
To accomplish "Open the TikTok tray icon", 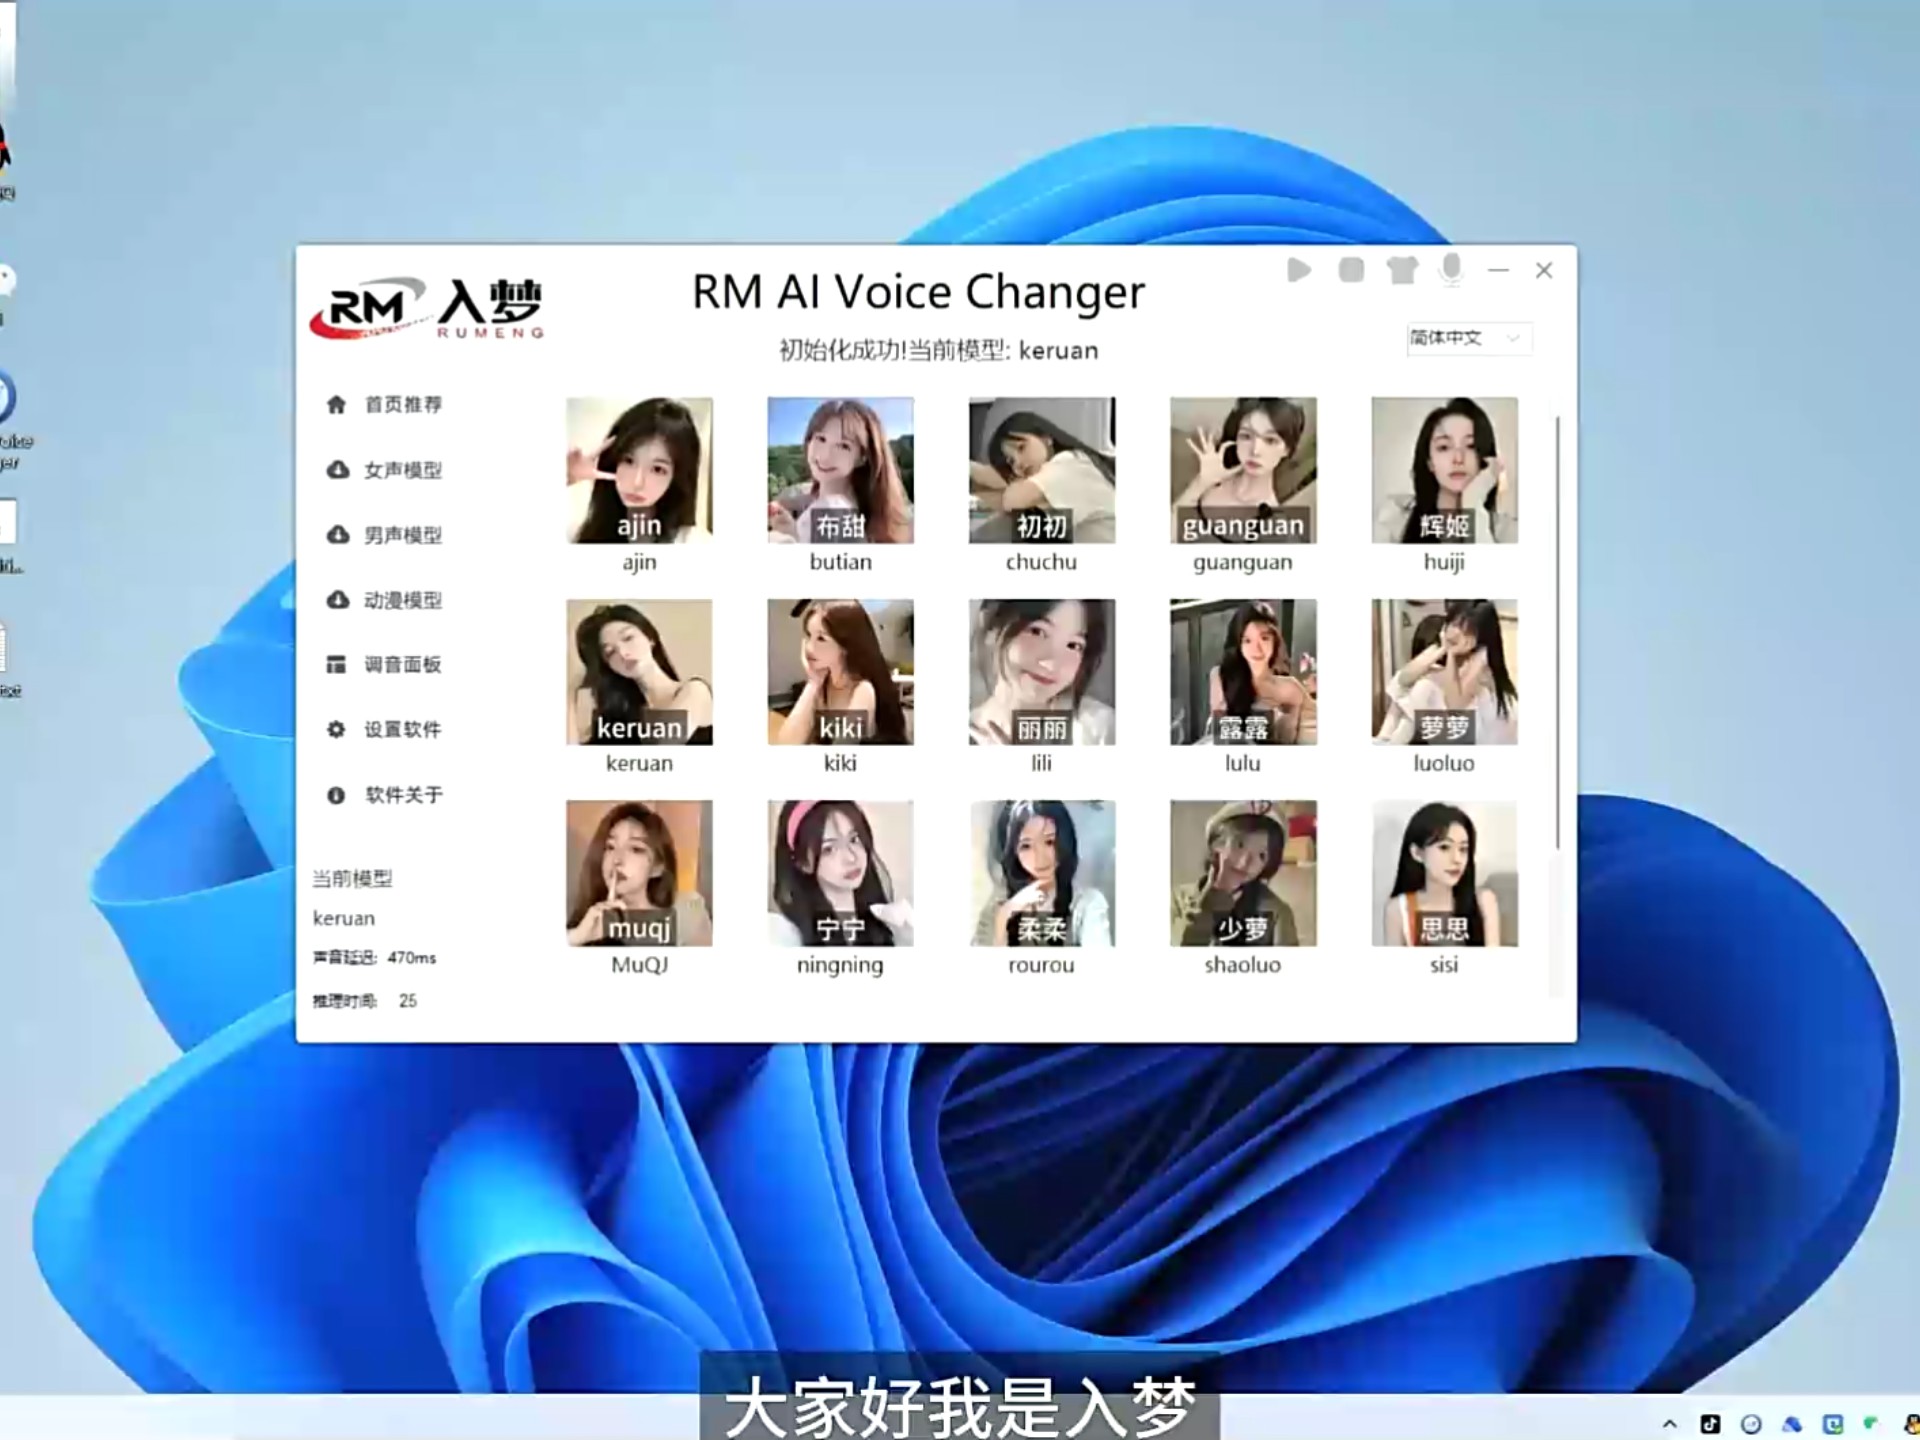I will 1710,1424.
